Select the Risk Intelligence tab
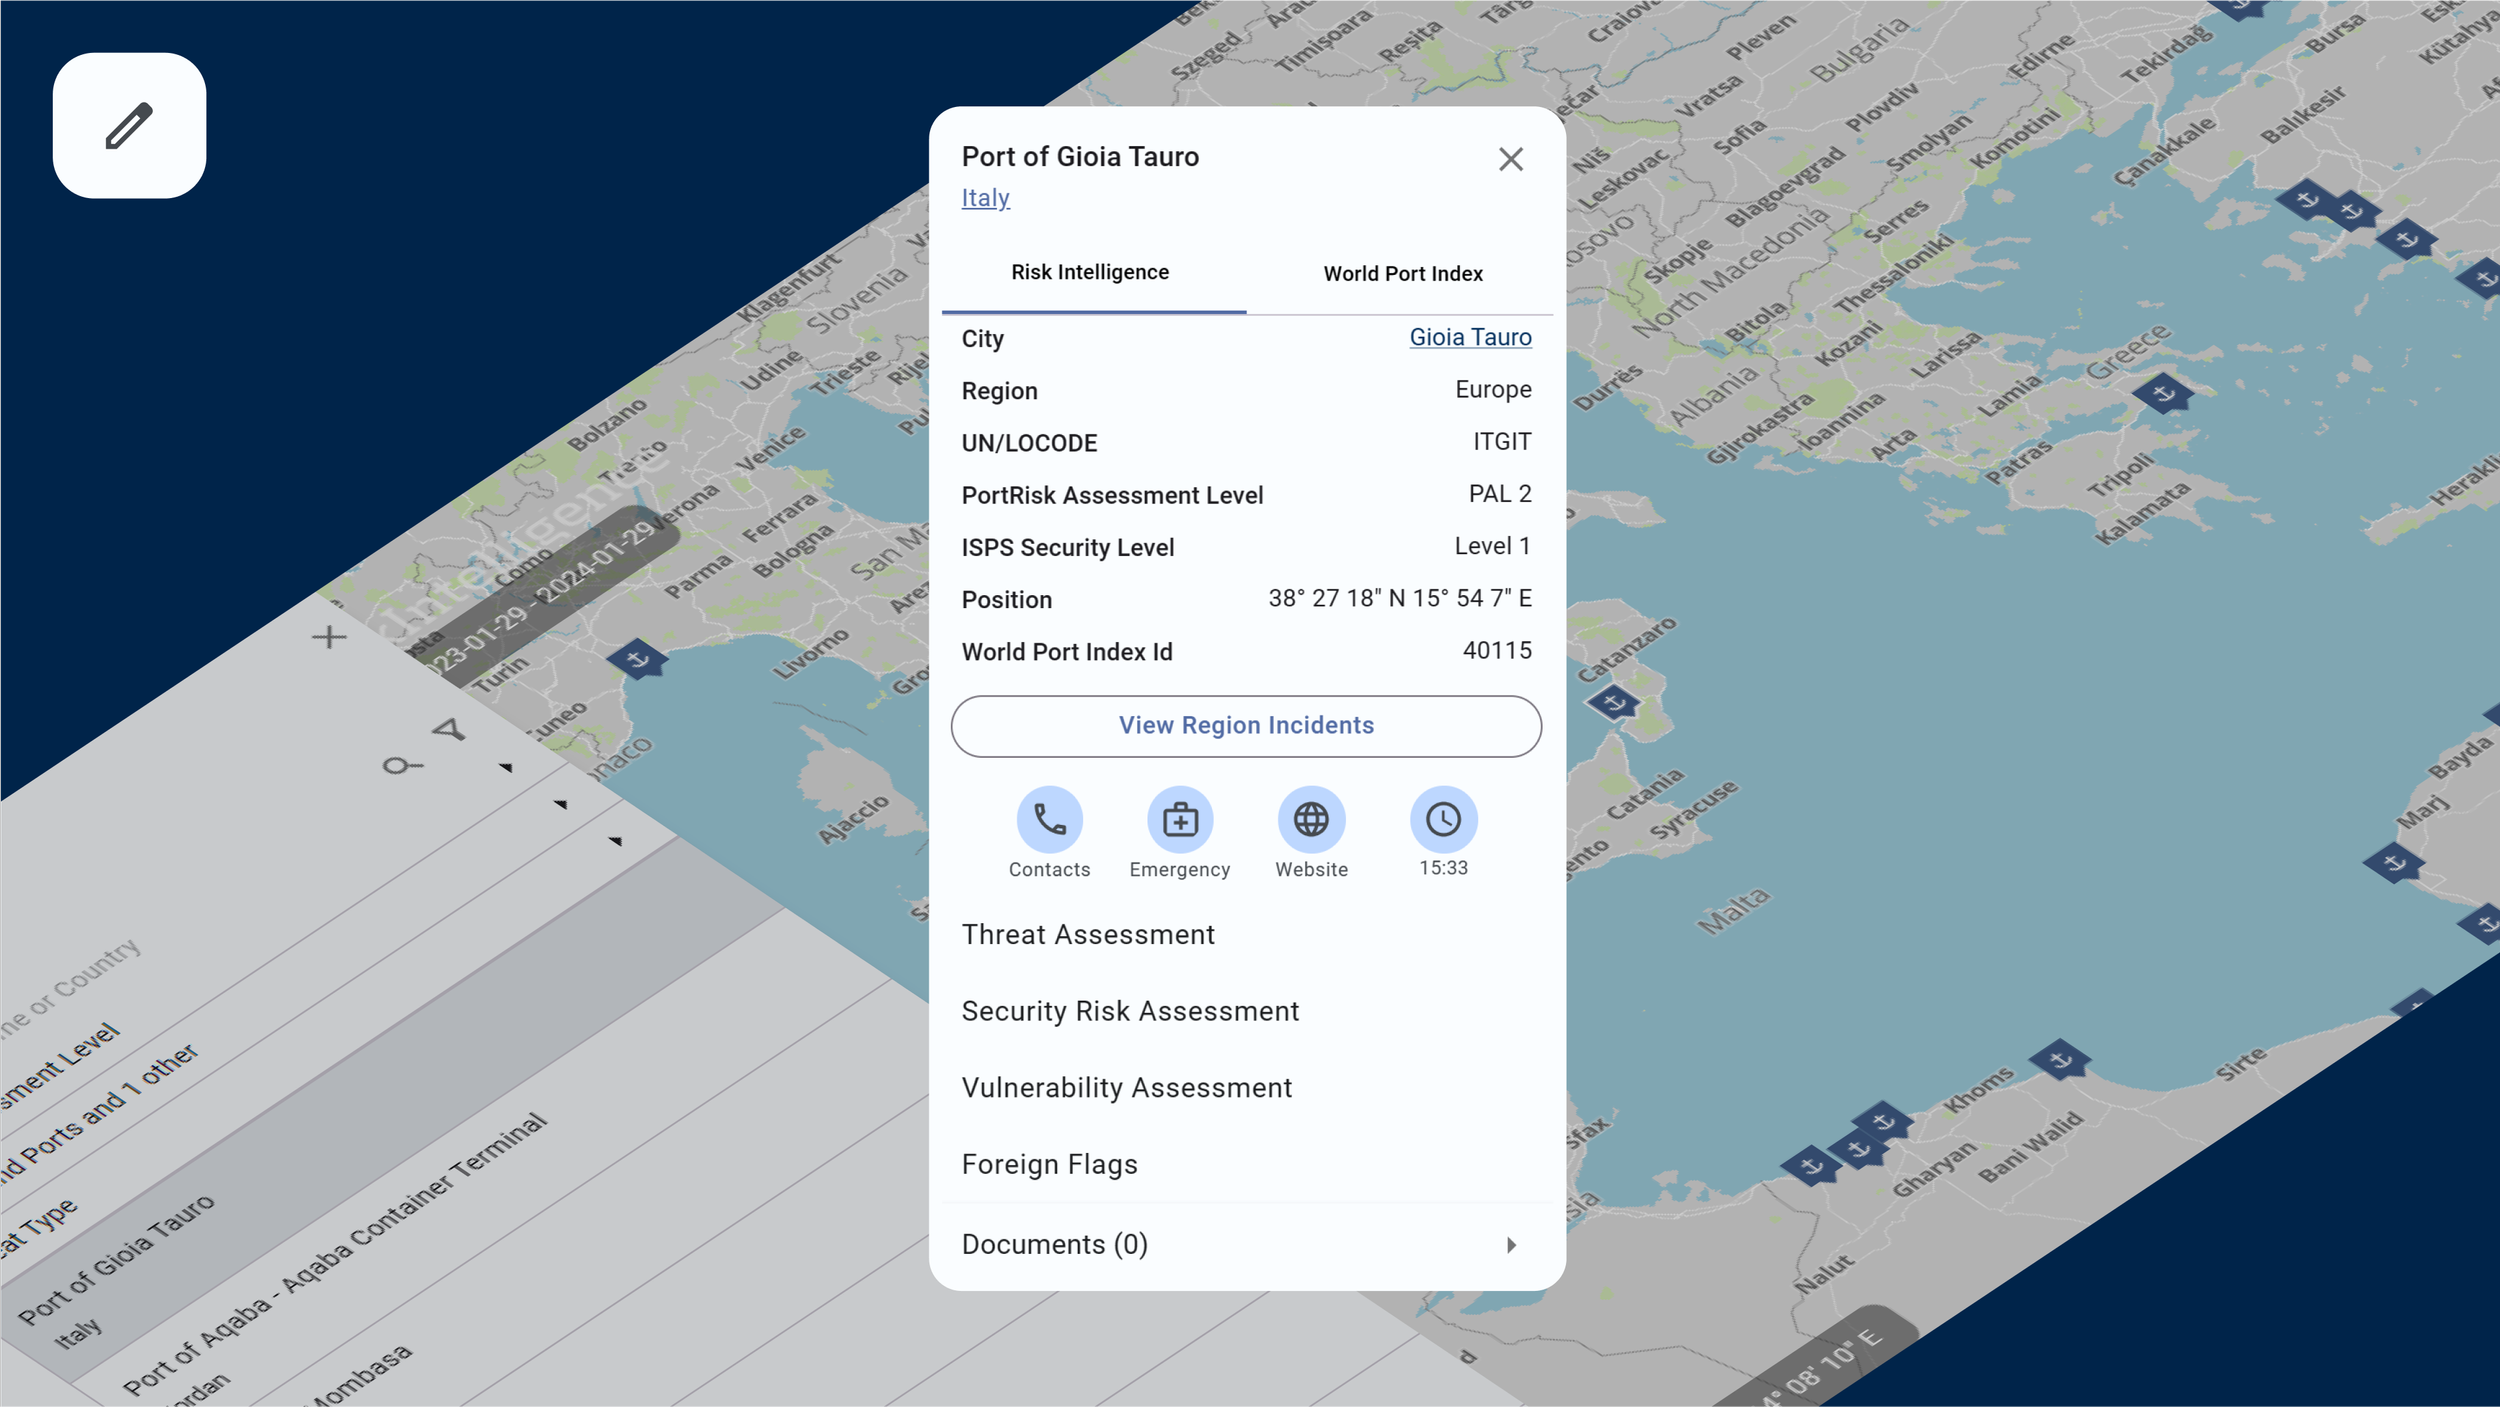This screenshot has width=2500, height=1407. coord(1090,273)
